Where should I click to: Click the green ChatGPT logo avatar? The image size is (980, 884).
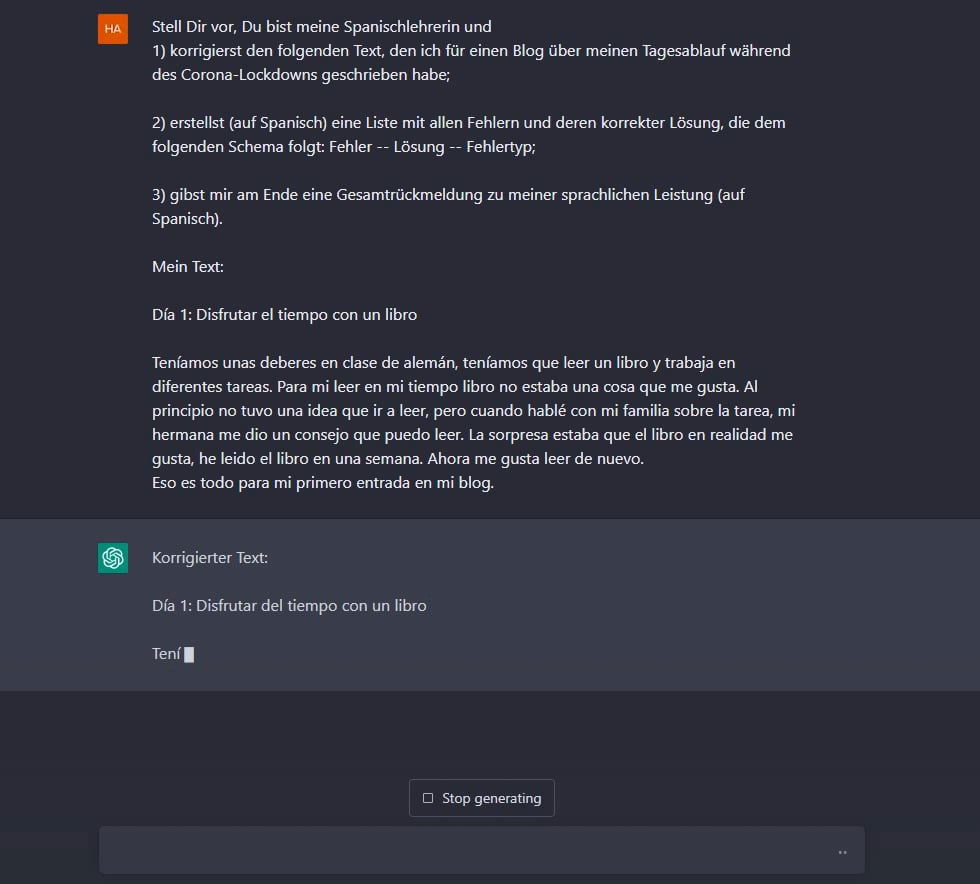coord(112,558)
